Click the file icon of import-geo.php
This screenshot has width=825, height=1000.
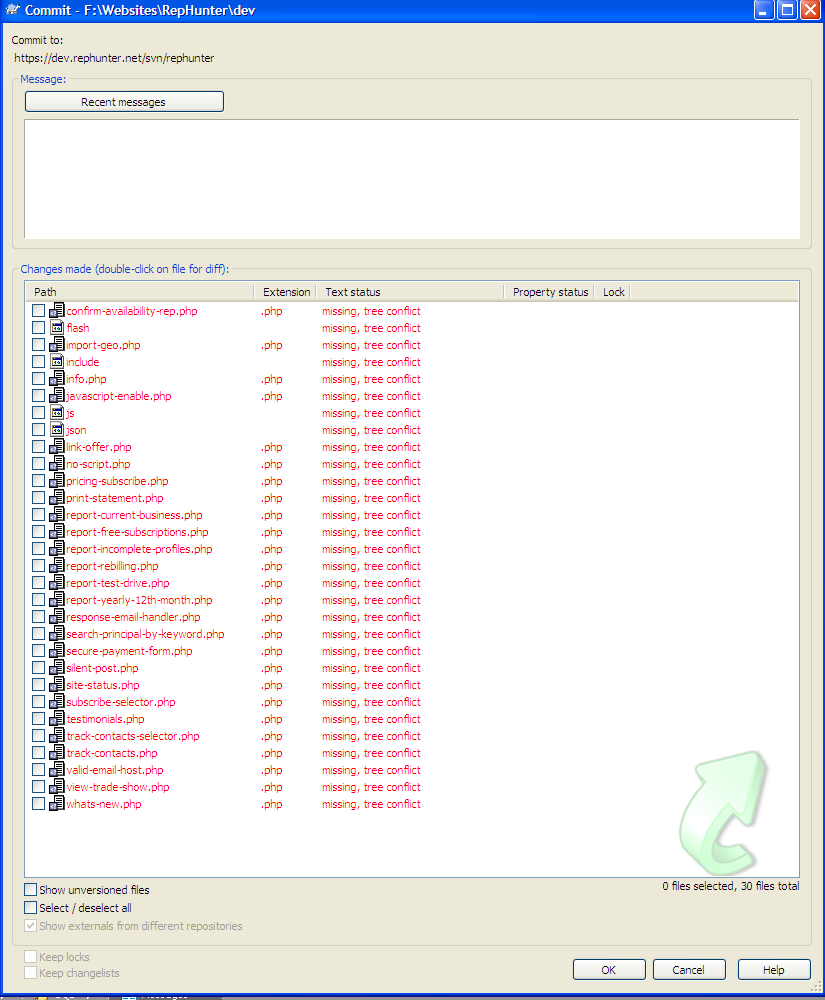click(x=57, y=345)
